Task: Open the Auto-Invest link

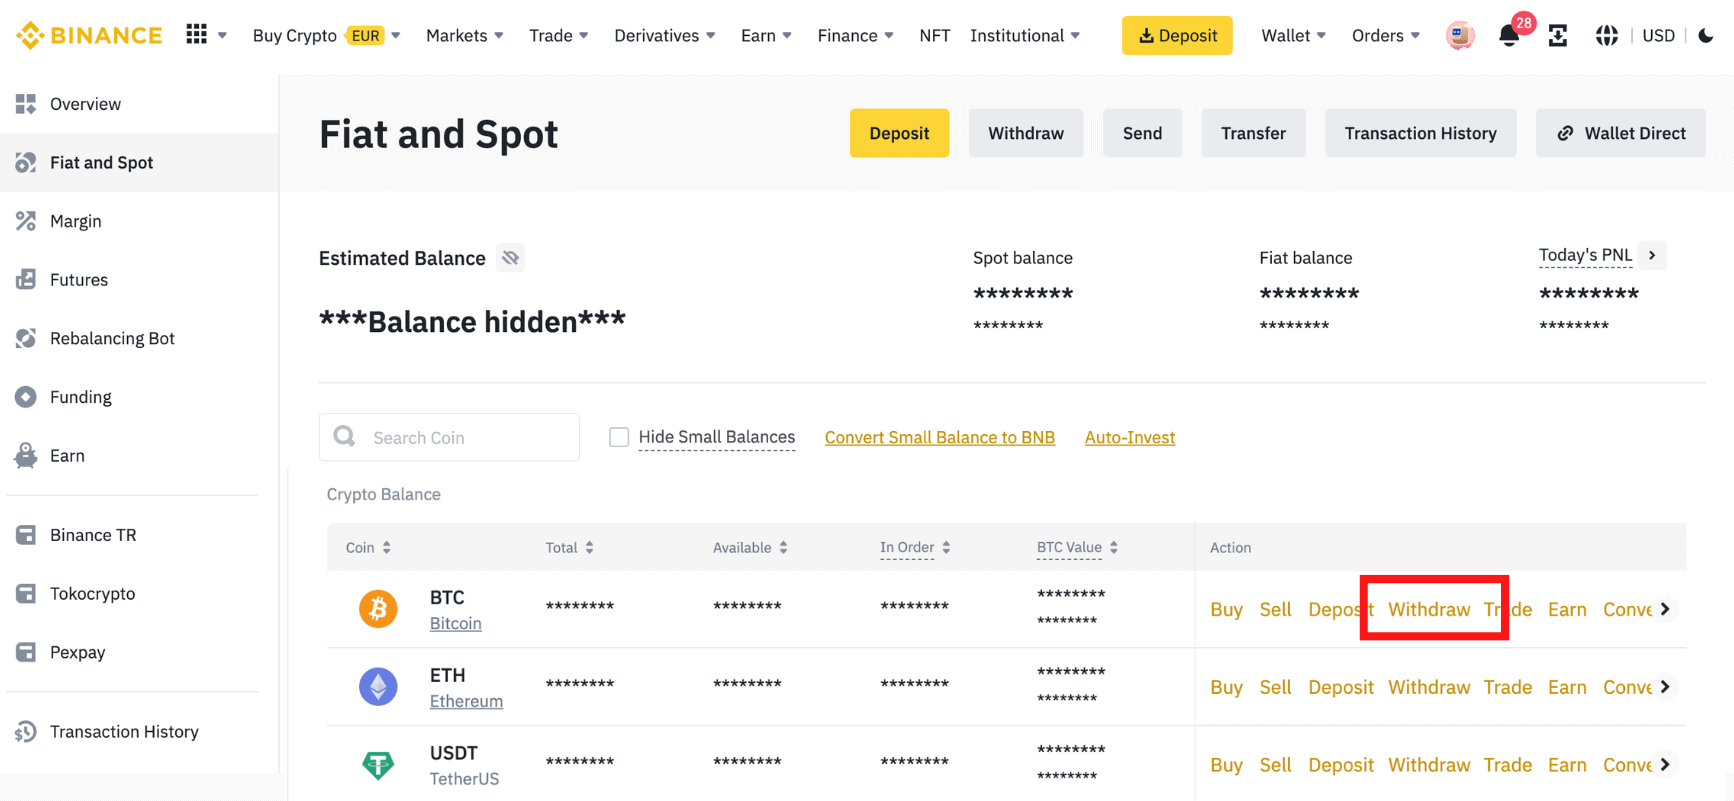Action: coord(1130,437)
